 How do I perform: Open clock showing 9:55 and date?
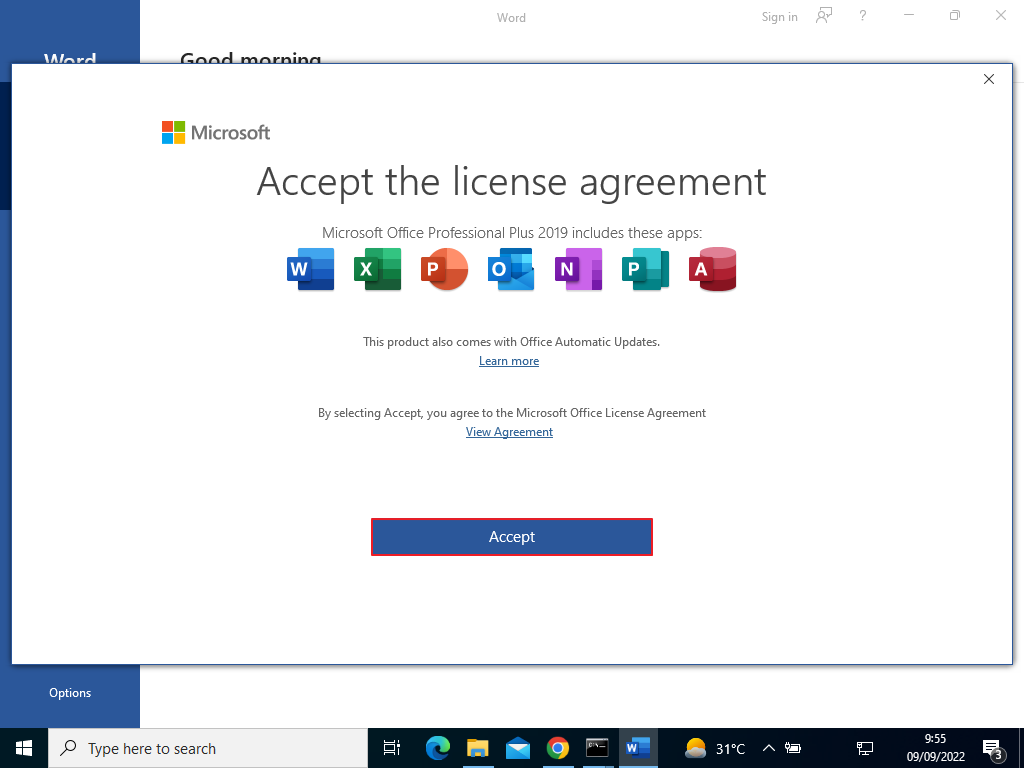935,748
